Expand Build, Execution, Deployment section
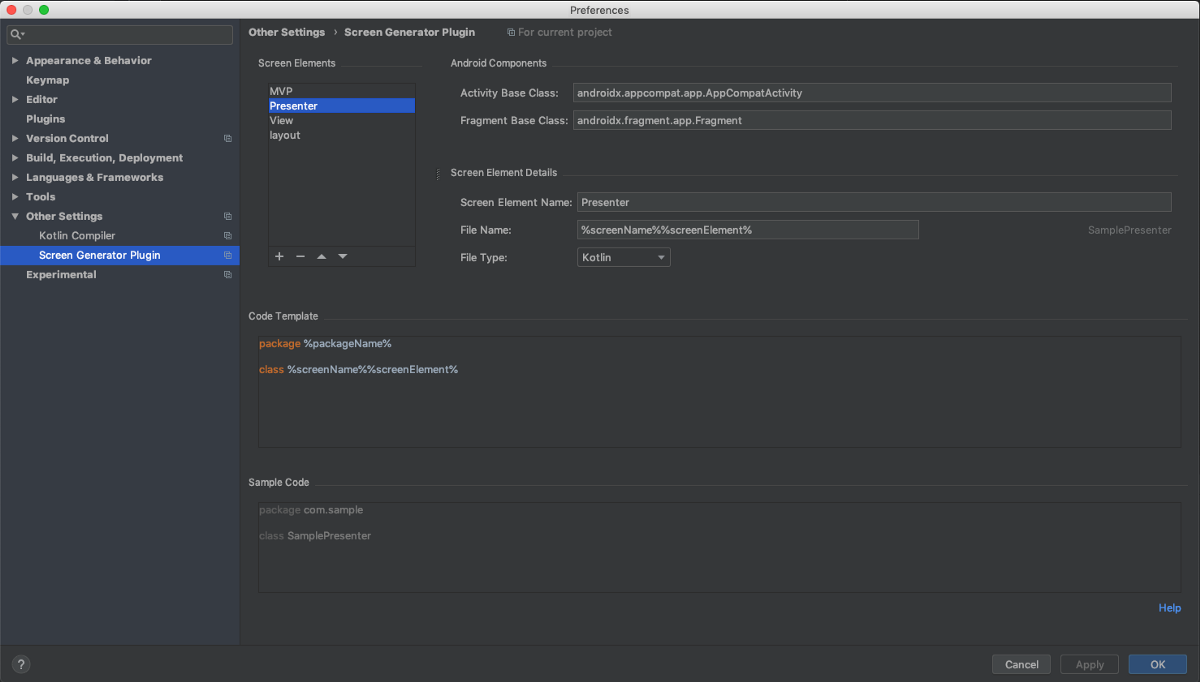Screen dimensions: 1200x682 (x=15, y=158)
